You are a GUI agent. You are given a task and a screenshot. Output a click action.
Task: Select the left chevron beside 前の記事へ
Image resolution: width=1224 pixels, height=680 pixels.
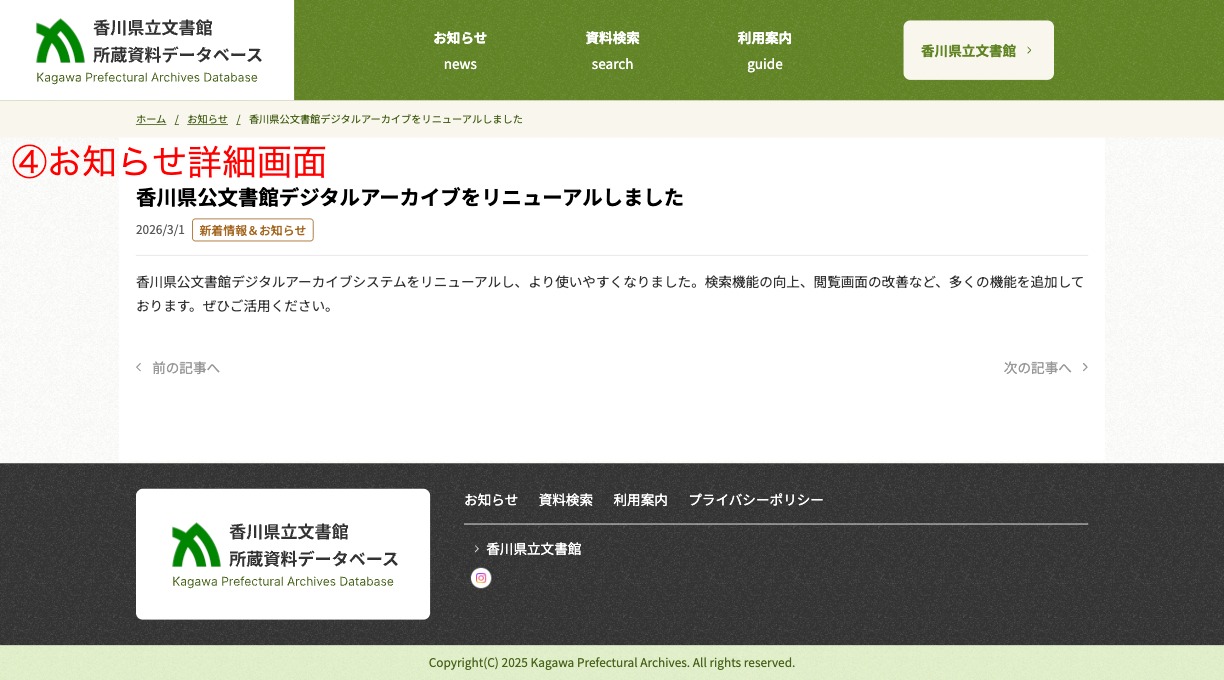[x=138, y=367]
